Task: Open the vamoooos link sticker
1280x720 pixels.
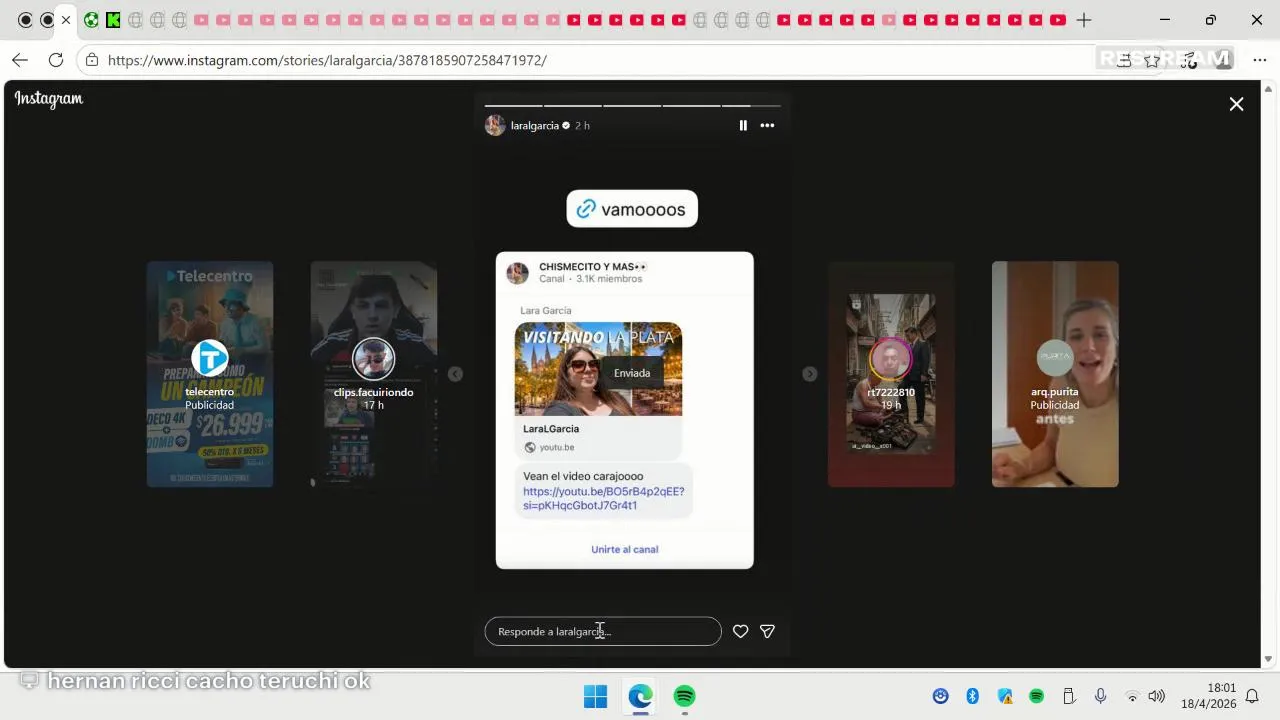Action: 632,209
